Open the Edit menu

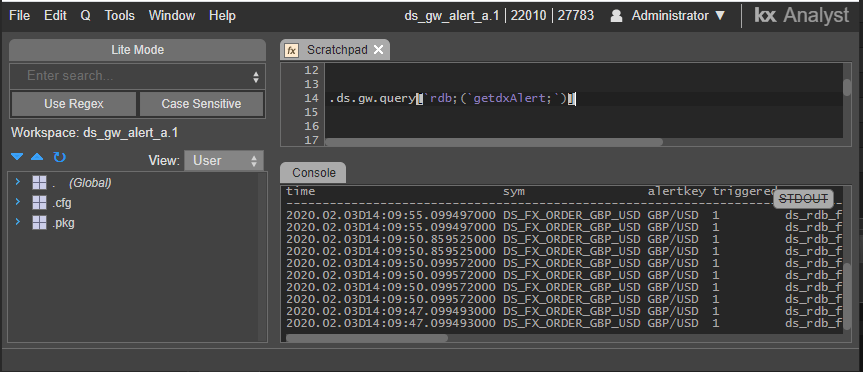pyautogui.click(x=55, y=16)
